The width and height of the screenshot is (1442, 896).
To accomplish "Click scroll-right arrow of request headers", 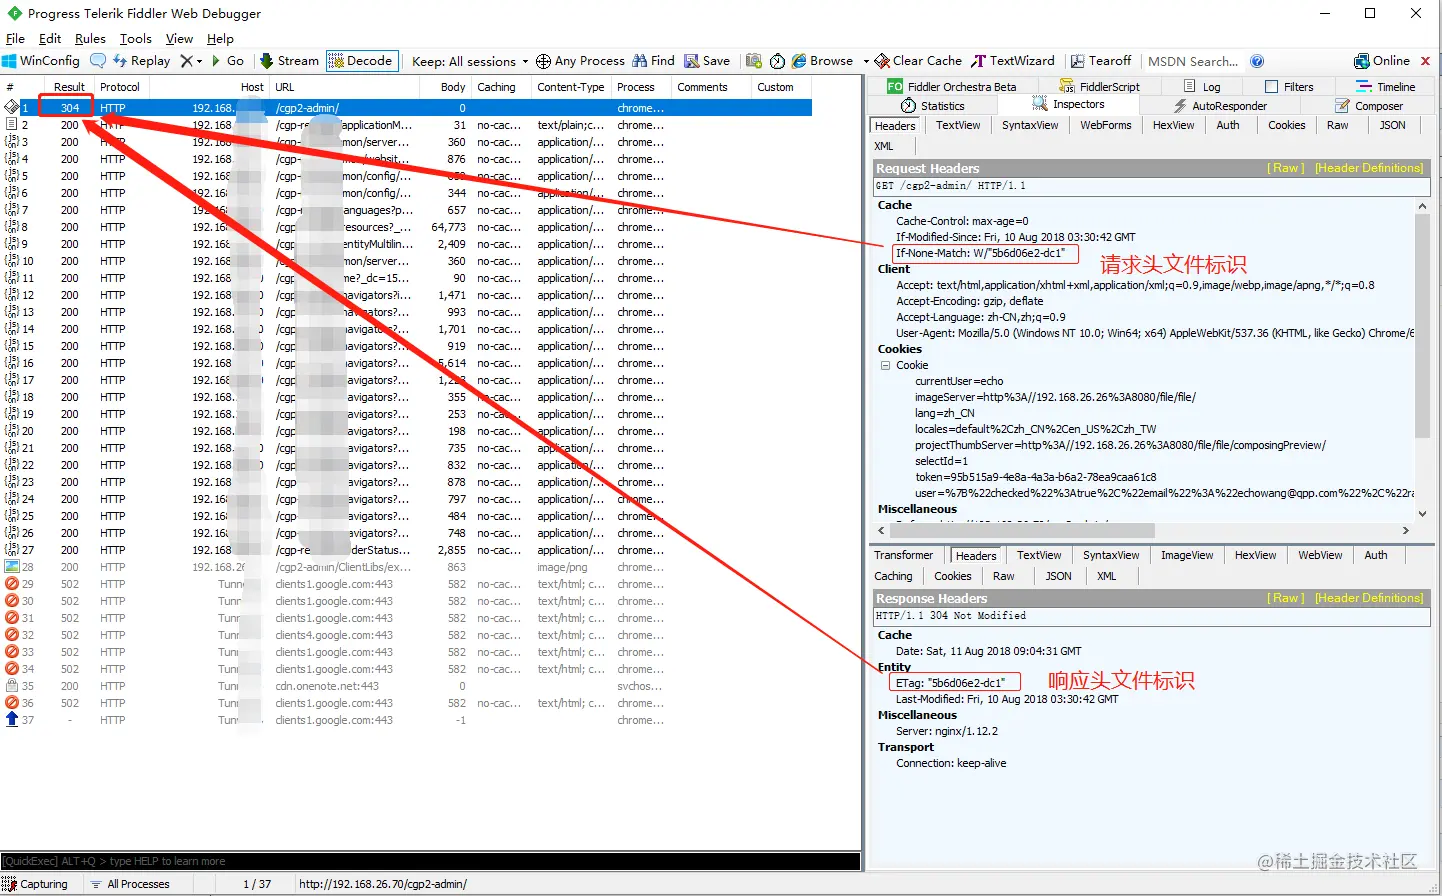I will pos(1406,531).
